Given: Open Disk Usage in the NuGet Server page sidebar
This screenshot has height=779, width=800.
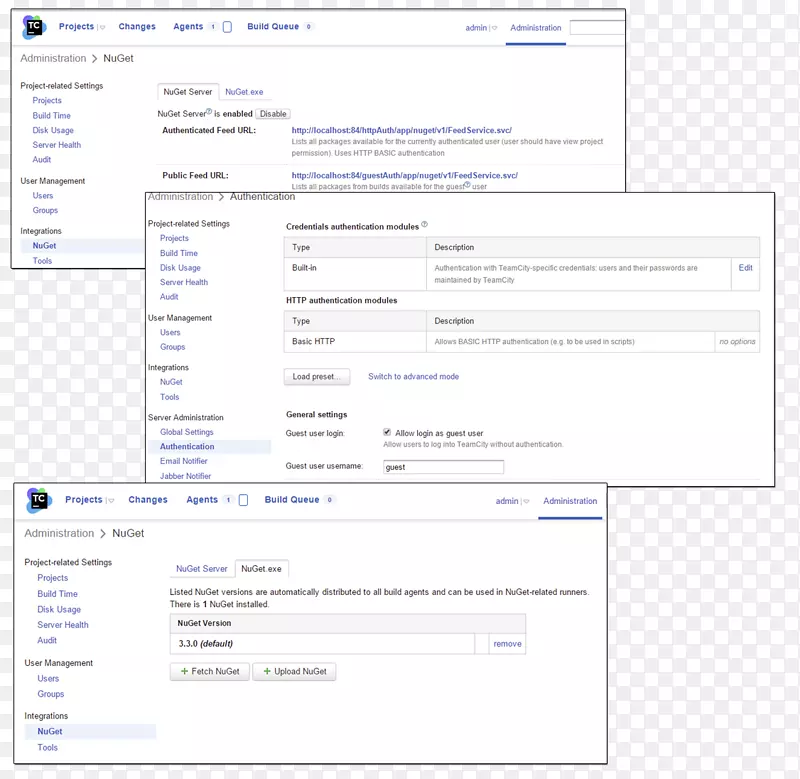Looking at the screenshot, I should pos(53,131).
